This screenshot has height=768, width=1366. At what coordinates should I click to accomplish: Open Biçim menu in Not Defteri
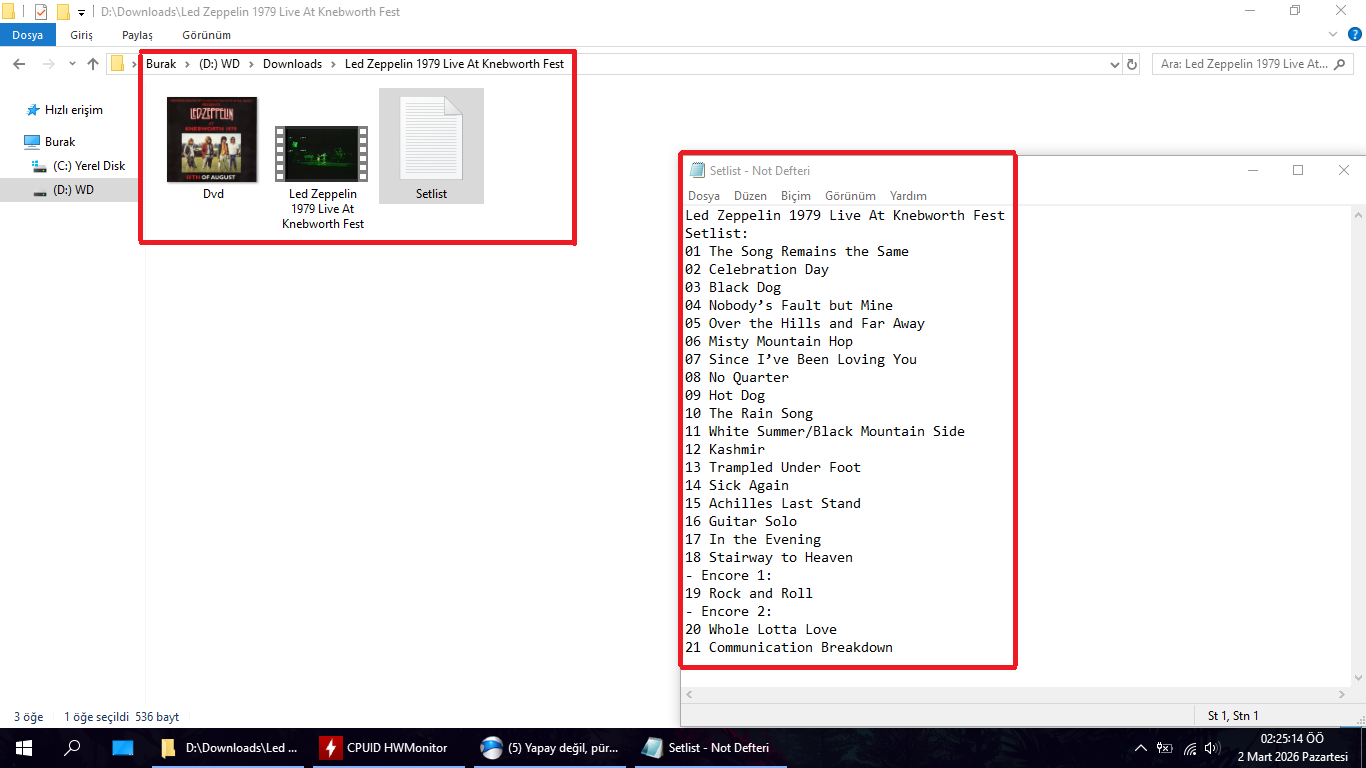(796, 196)
